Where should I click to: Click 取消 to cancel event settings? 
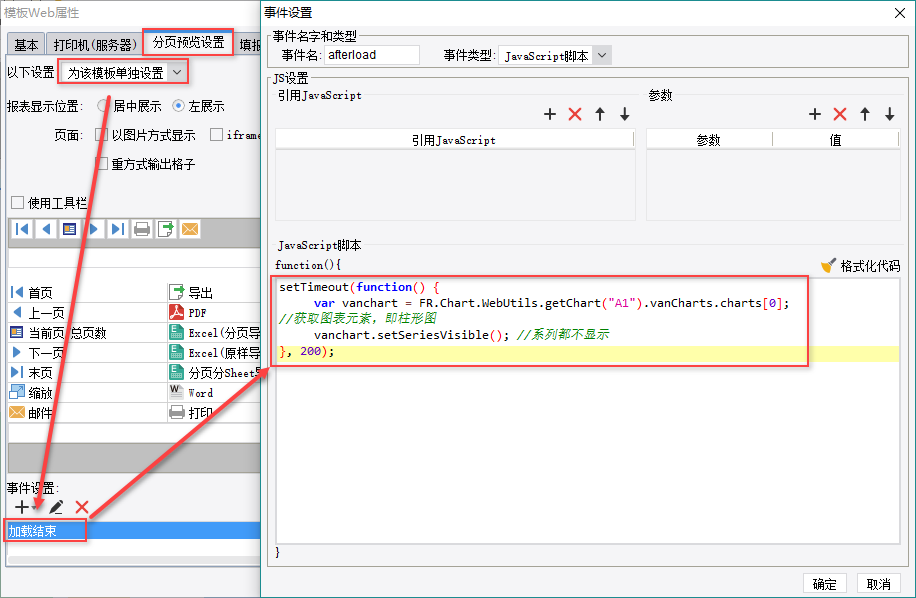click(x=879, y=584)
